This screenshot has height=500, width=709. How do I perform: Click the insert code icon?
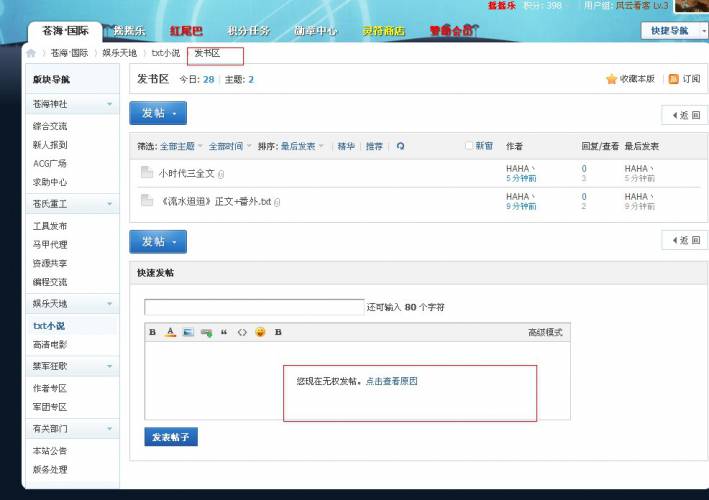[x=242, y=332]
